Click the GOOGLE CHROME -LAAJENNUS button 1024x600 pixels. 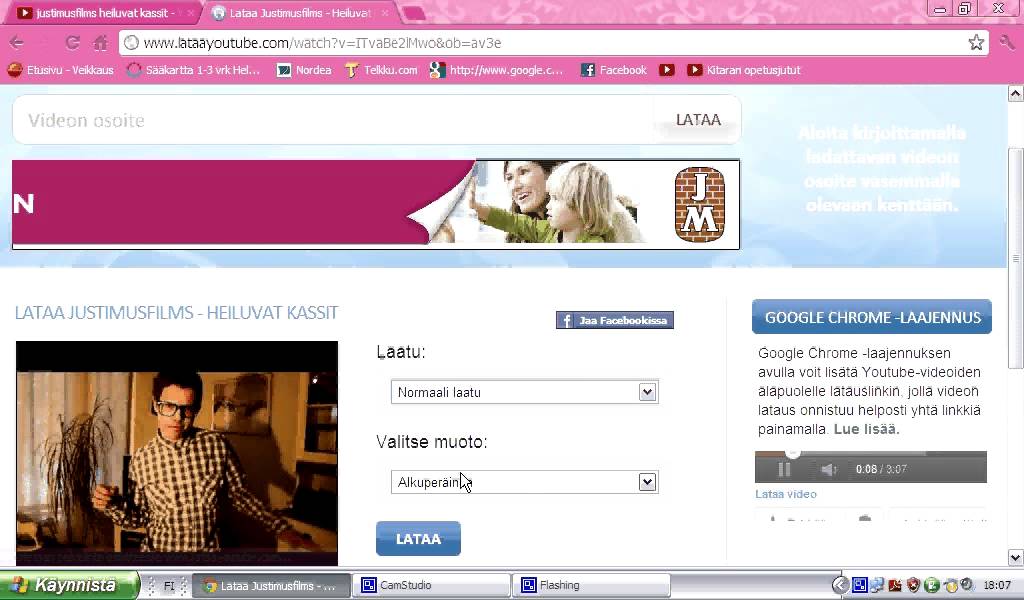[x=872, y=317]
